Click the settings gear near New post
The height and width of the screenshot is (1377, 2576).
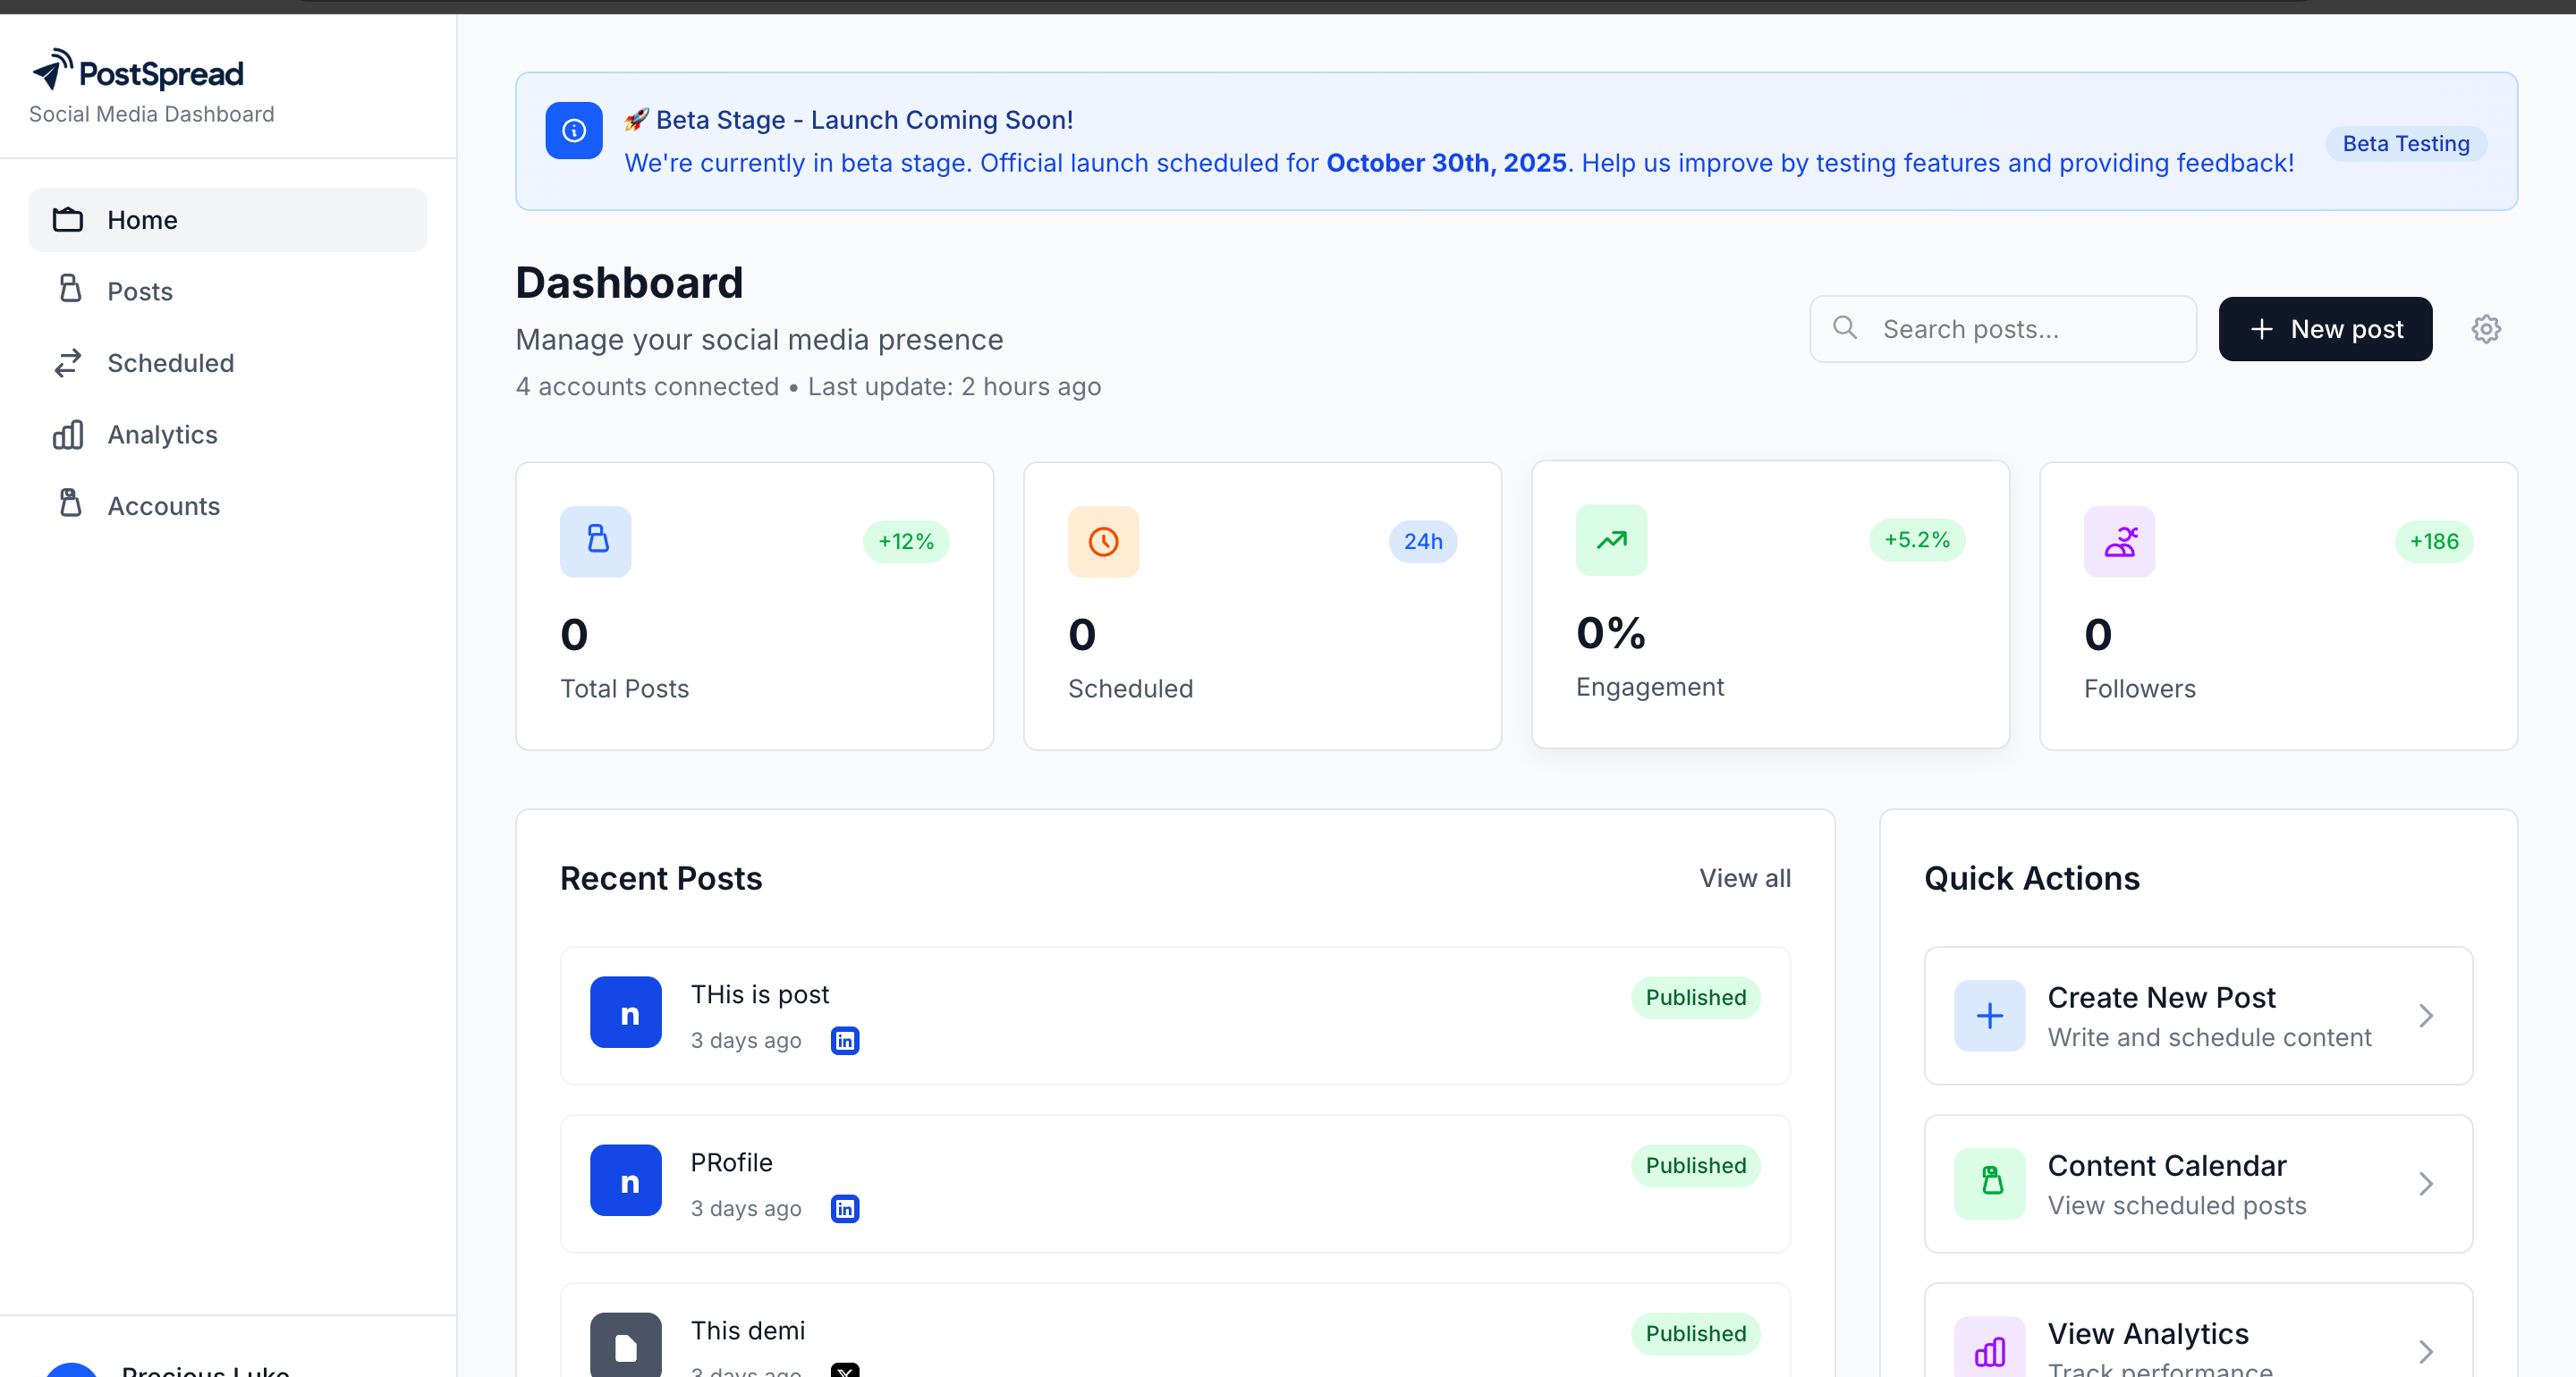(x=2487, y=329)
